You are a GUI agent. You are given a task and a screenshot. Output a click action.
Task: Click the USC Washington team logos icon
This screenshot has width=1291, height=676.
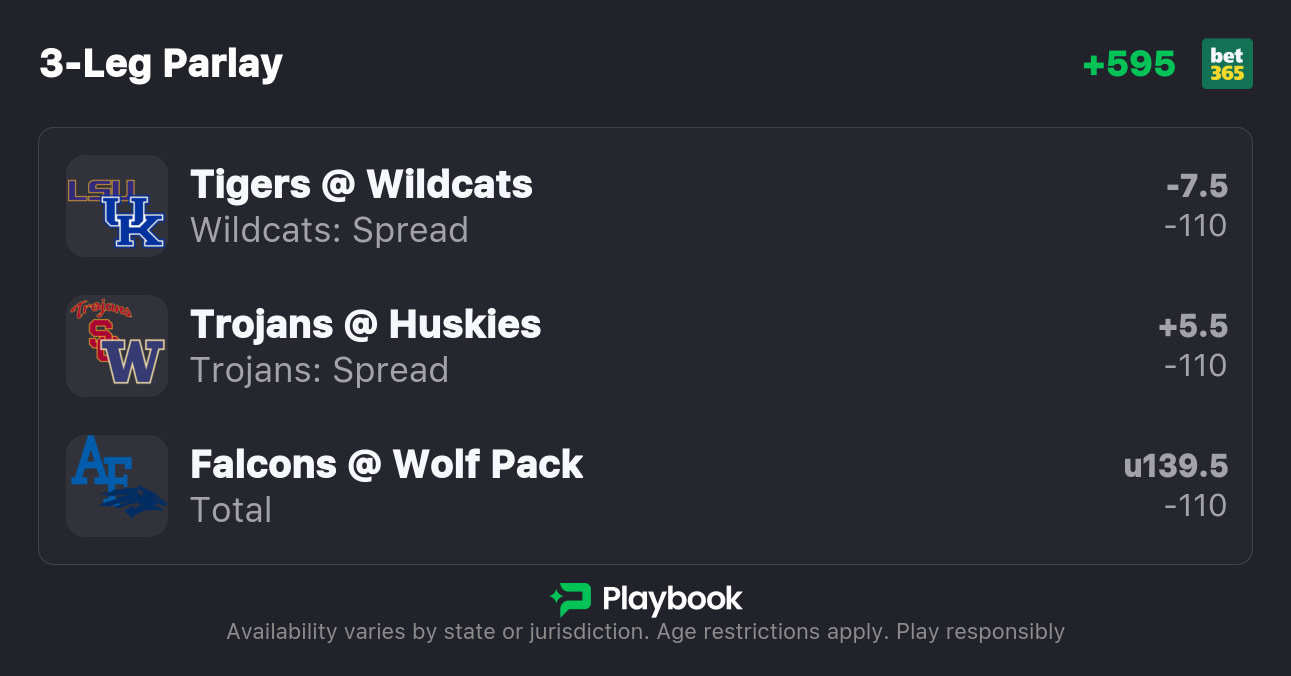(x=116, y=346)
